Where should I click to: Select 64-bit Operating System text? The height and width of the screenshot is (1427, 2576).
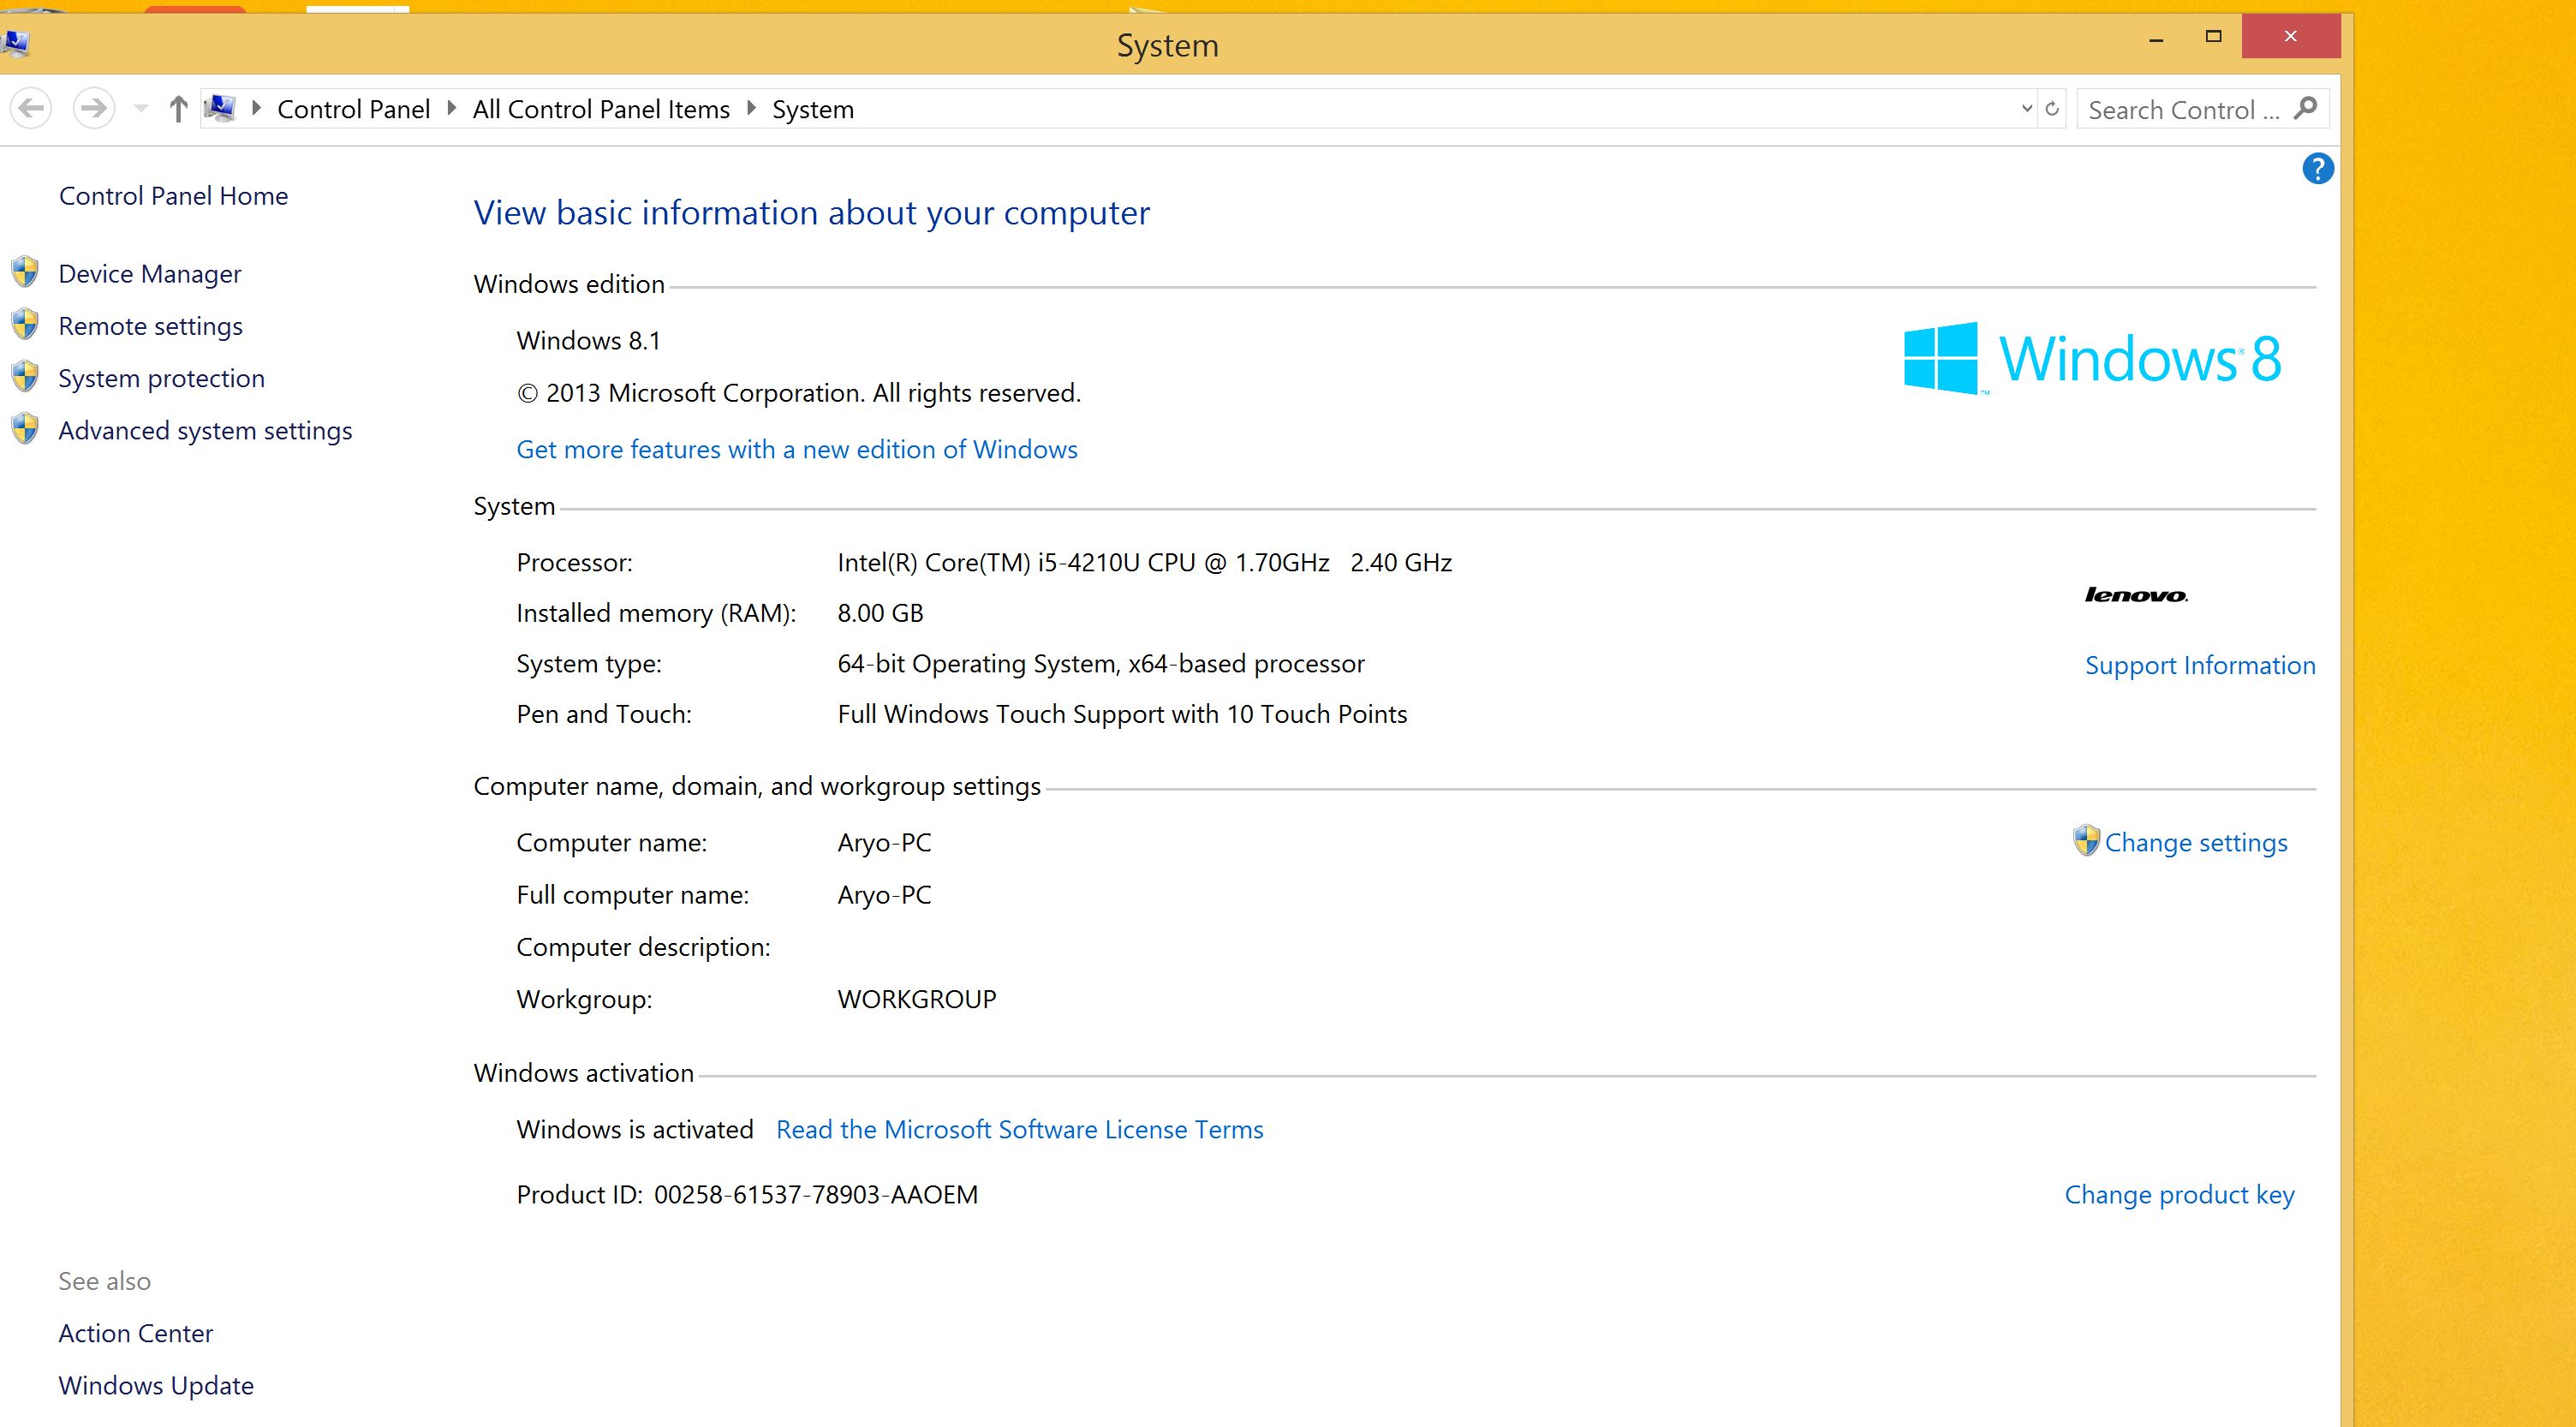point(1100,664)
